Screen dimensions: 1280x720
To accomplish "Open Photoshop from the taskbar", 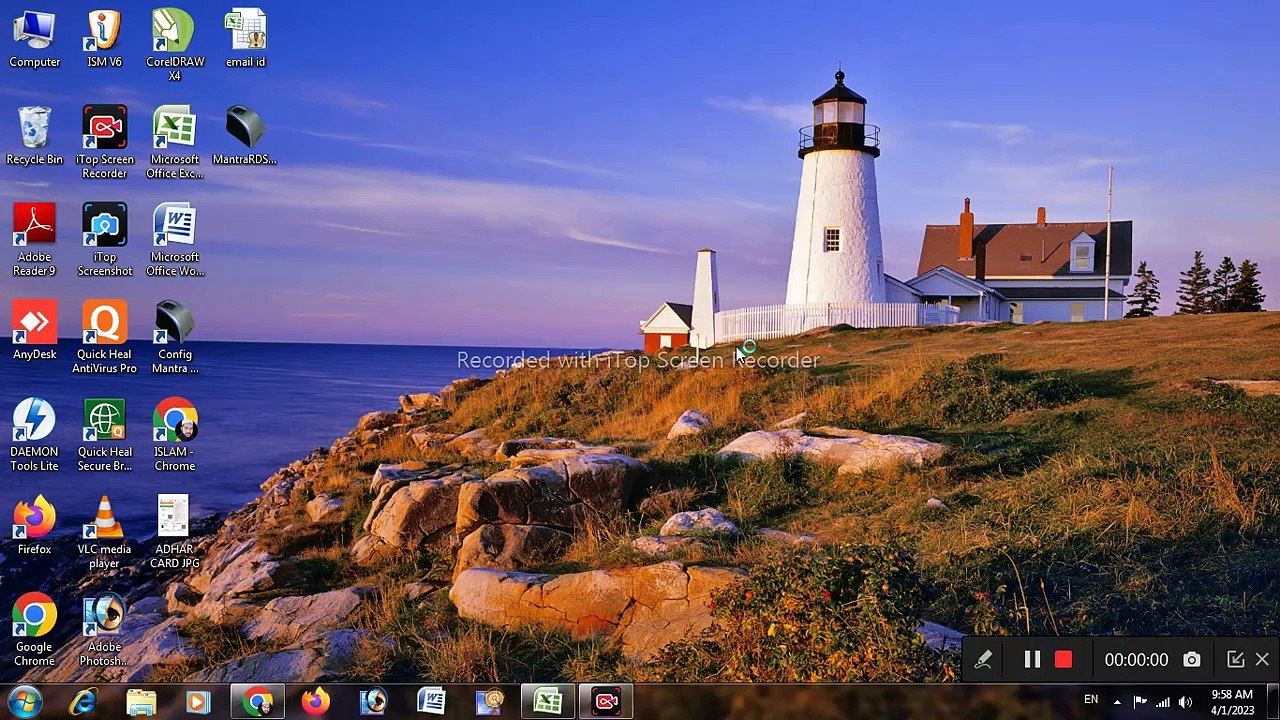I will (373, 702).
